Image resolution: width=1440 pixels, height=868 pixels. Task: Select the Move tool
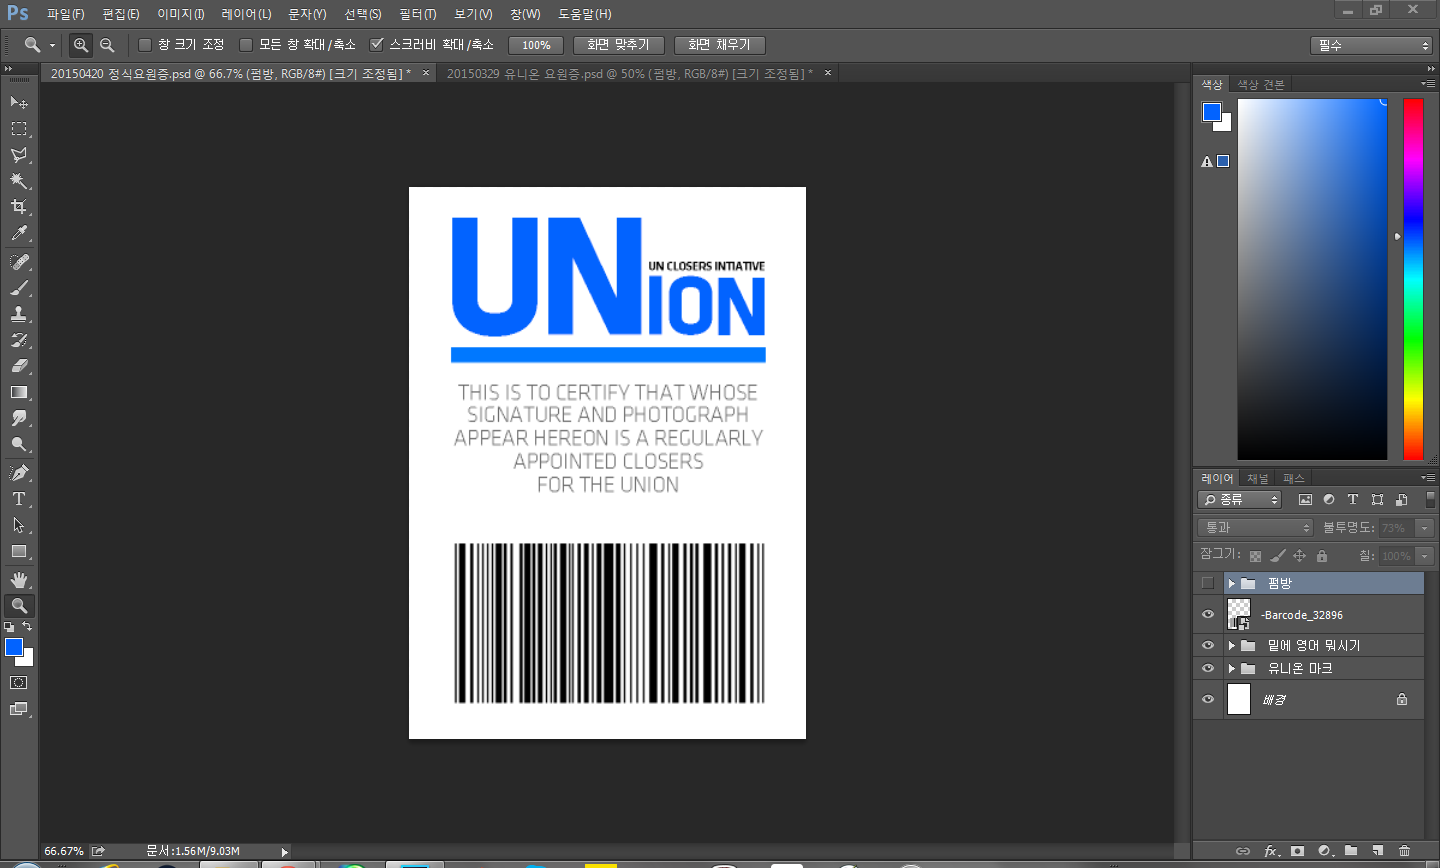click(x=19, y=102)
